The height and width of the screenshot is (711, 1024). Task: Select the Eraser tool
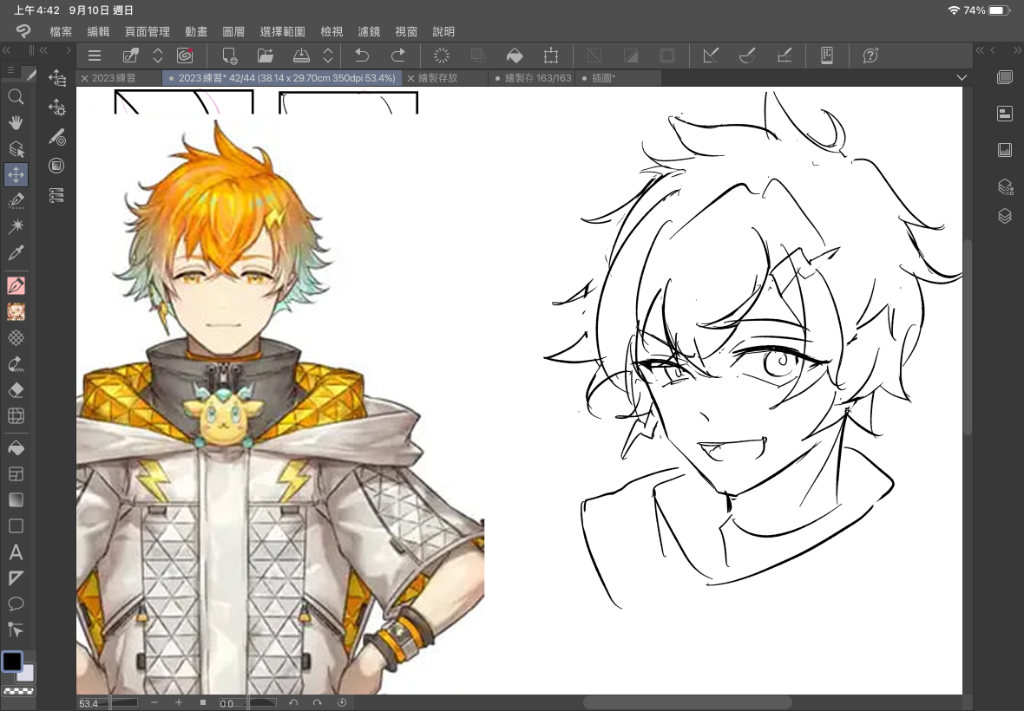coord(16,390)
